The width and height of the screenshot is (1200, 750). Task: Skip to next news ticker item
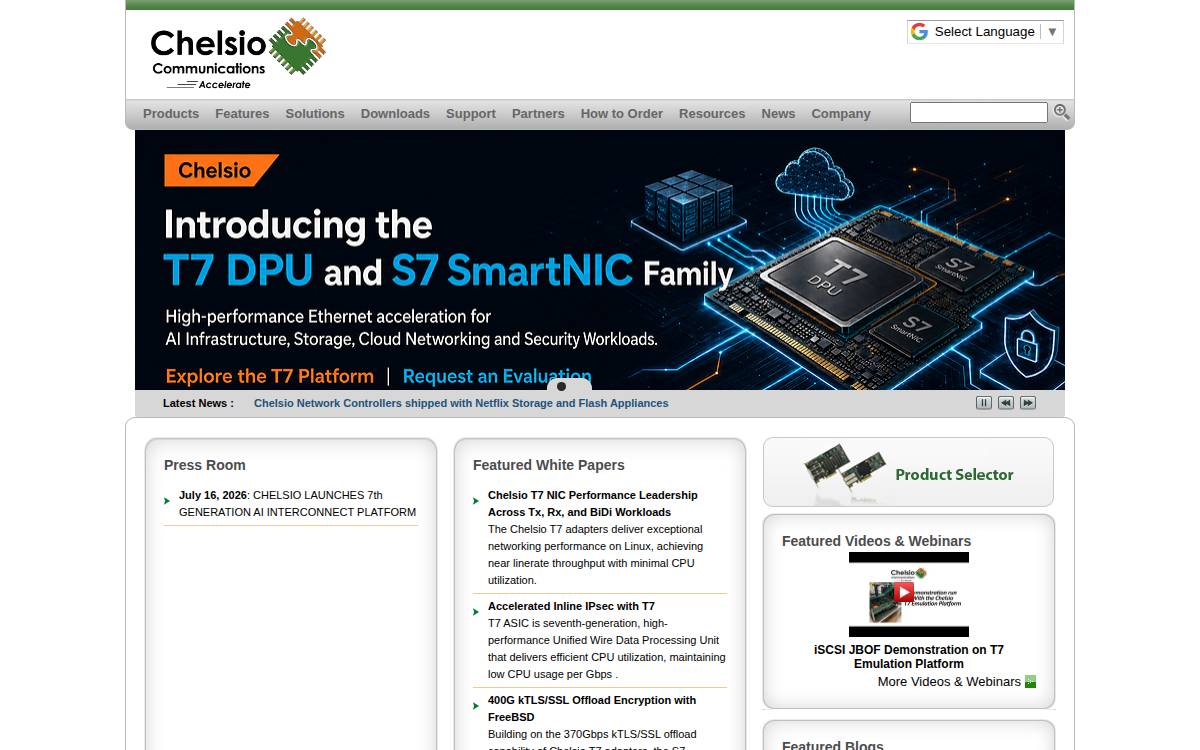pyautogui.click(x=1028, y=403)
